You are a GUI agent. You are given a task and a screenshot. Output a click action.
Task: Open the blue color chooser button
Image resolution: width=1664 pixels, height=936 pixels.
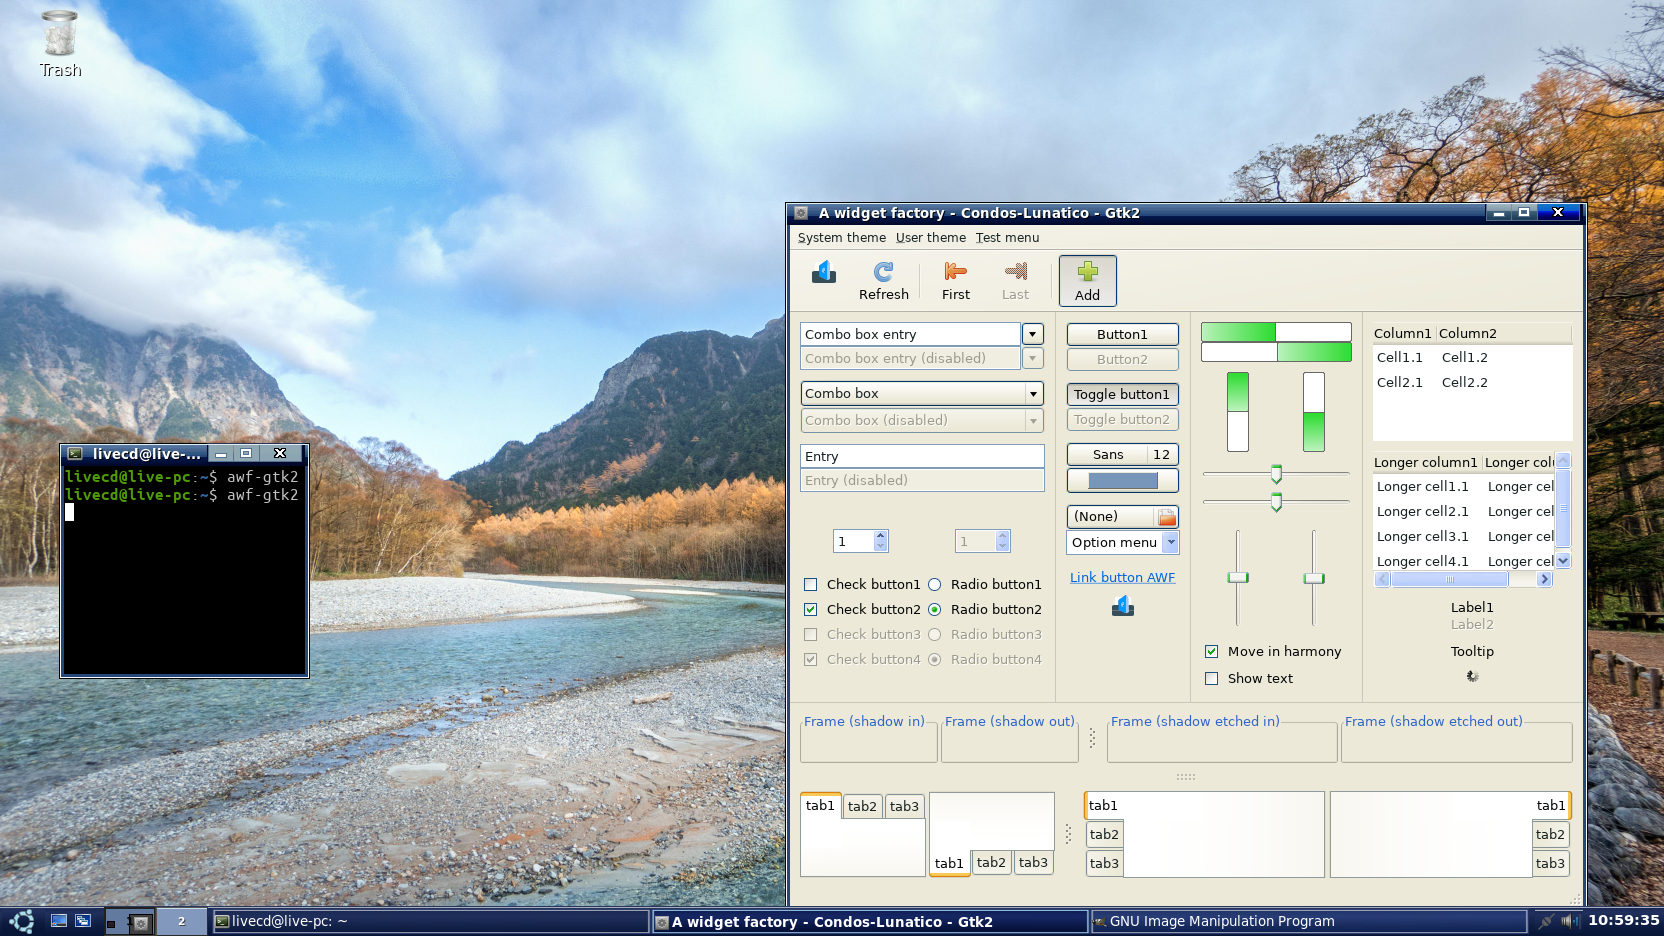click(1123, 481)
